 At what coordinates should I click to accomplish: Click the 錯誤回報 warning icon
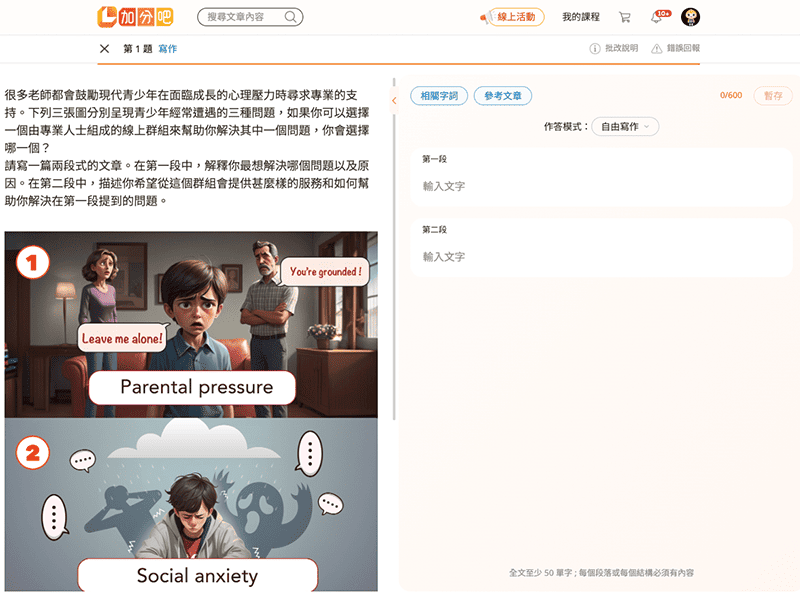(656, 49)
